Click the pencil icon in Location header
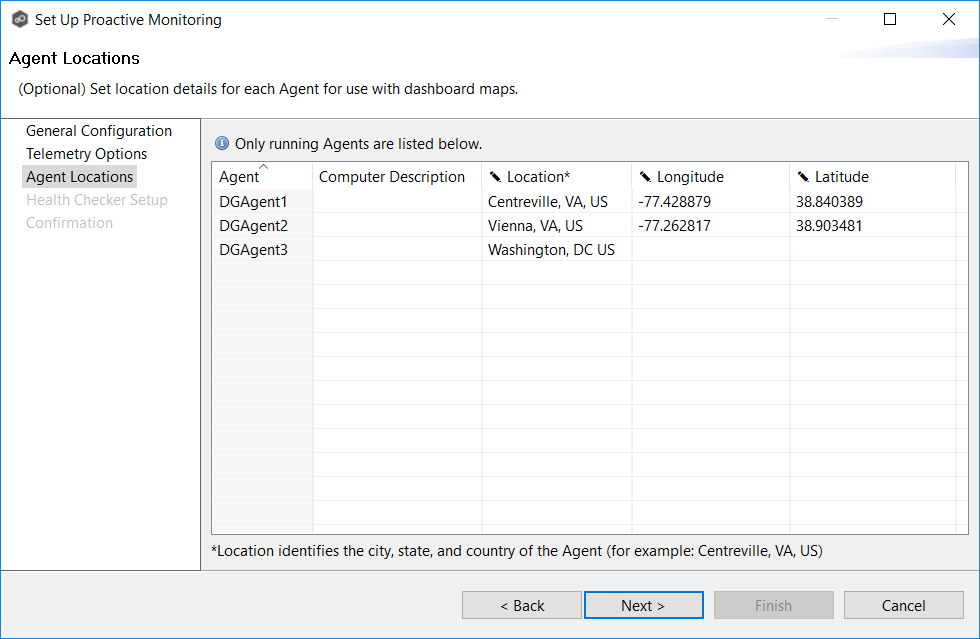This screenshot has width=980, height=639. point(495,177)
